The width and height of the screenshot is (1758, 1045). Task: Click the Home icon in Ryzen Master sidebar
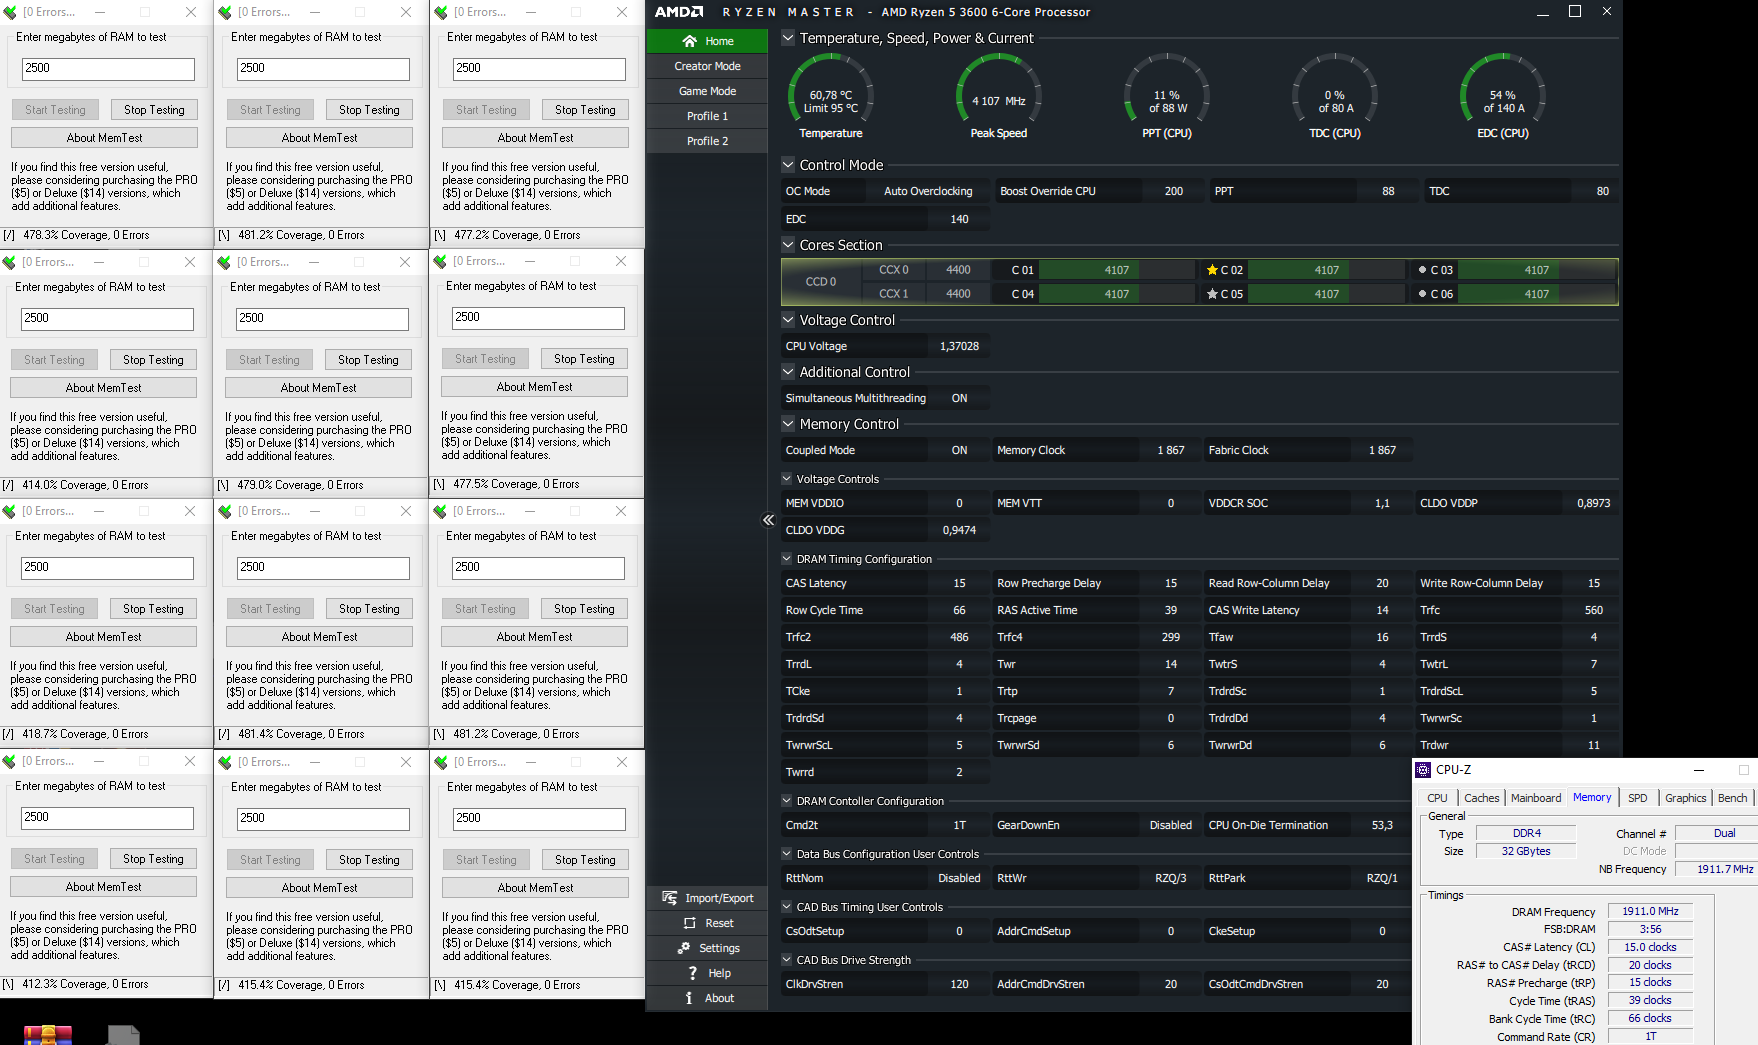coord(689,41)
